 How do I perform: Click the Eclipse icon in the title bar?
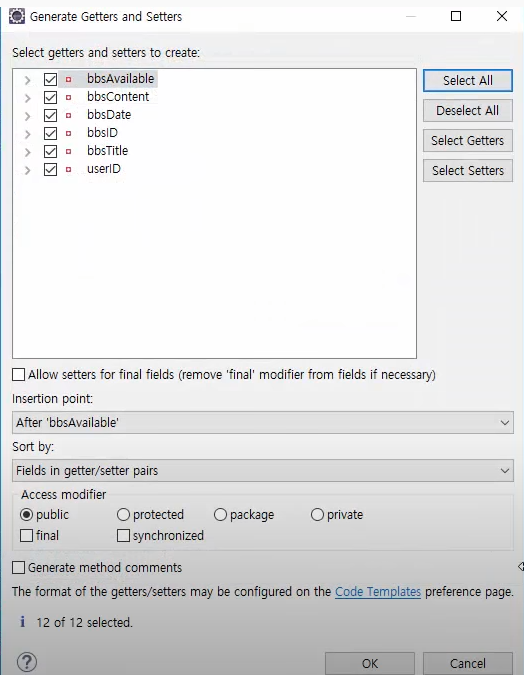click(17, 16)
